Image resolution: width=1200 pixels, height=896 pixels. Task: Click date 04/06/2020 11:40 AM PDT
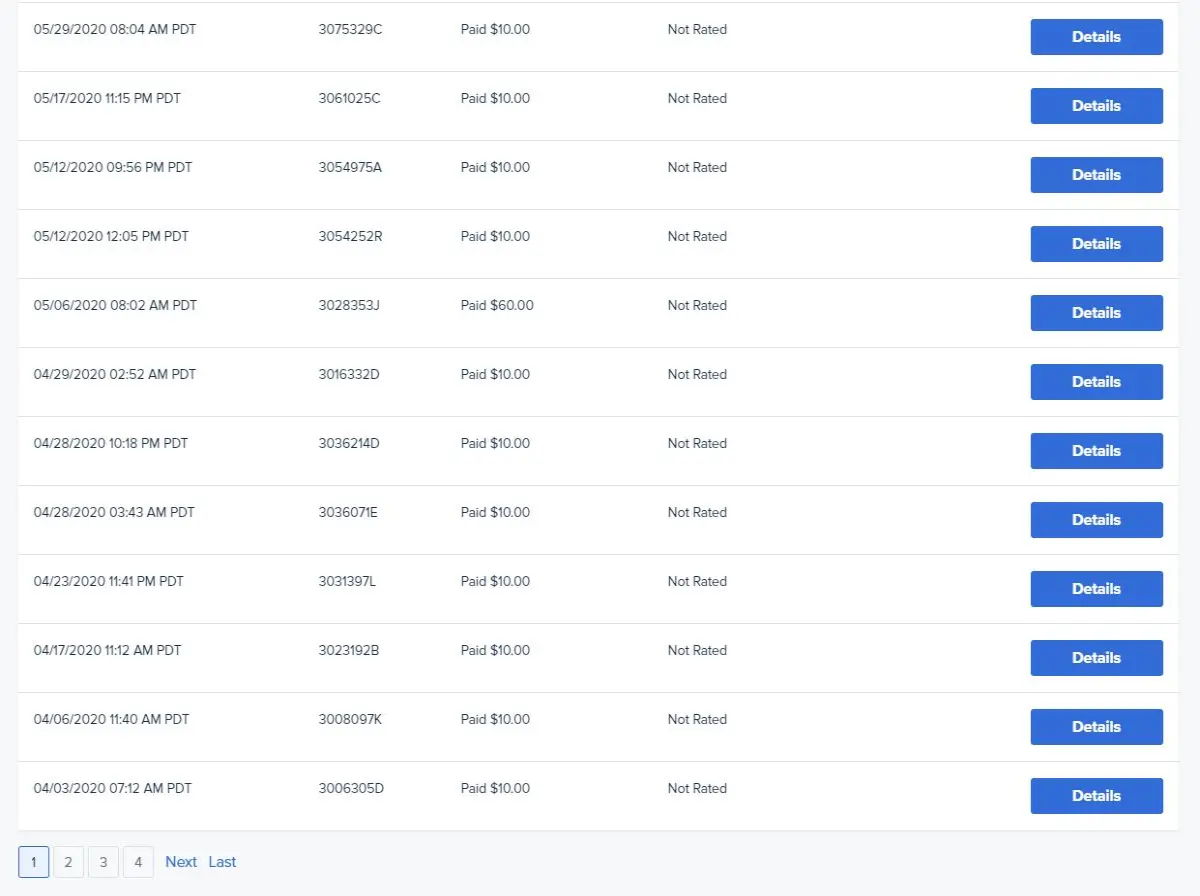[112, 720]
